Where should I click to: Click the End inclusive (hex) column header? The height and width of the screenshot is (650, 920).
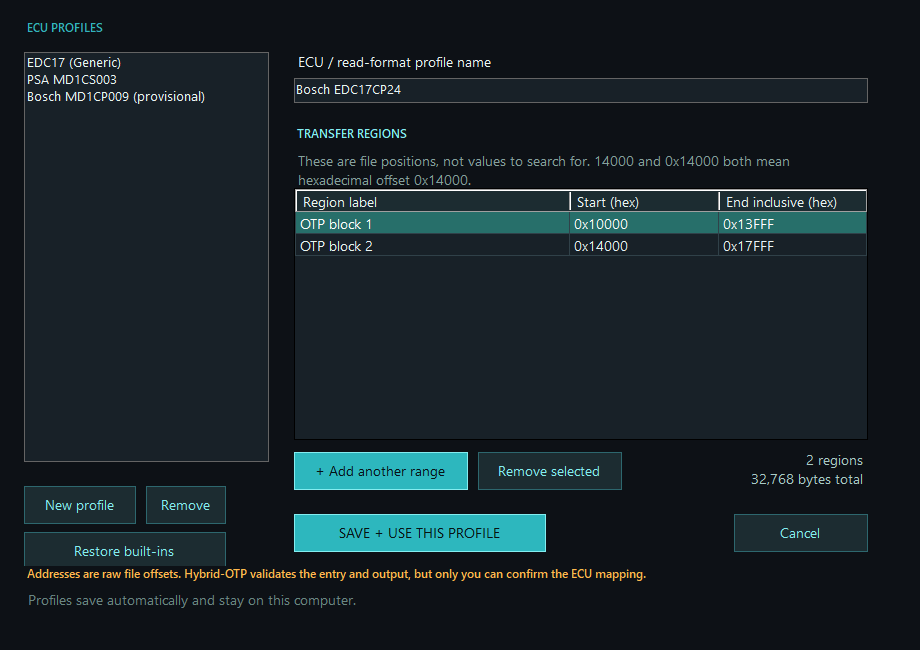pyautogui.click(x=793, y=202)
